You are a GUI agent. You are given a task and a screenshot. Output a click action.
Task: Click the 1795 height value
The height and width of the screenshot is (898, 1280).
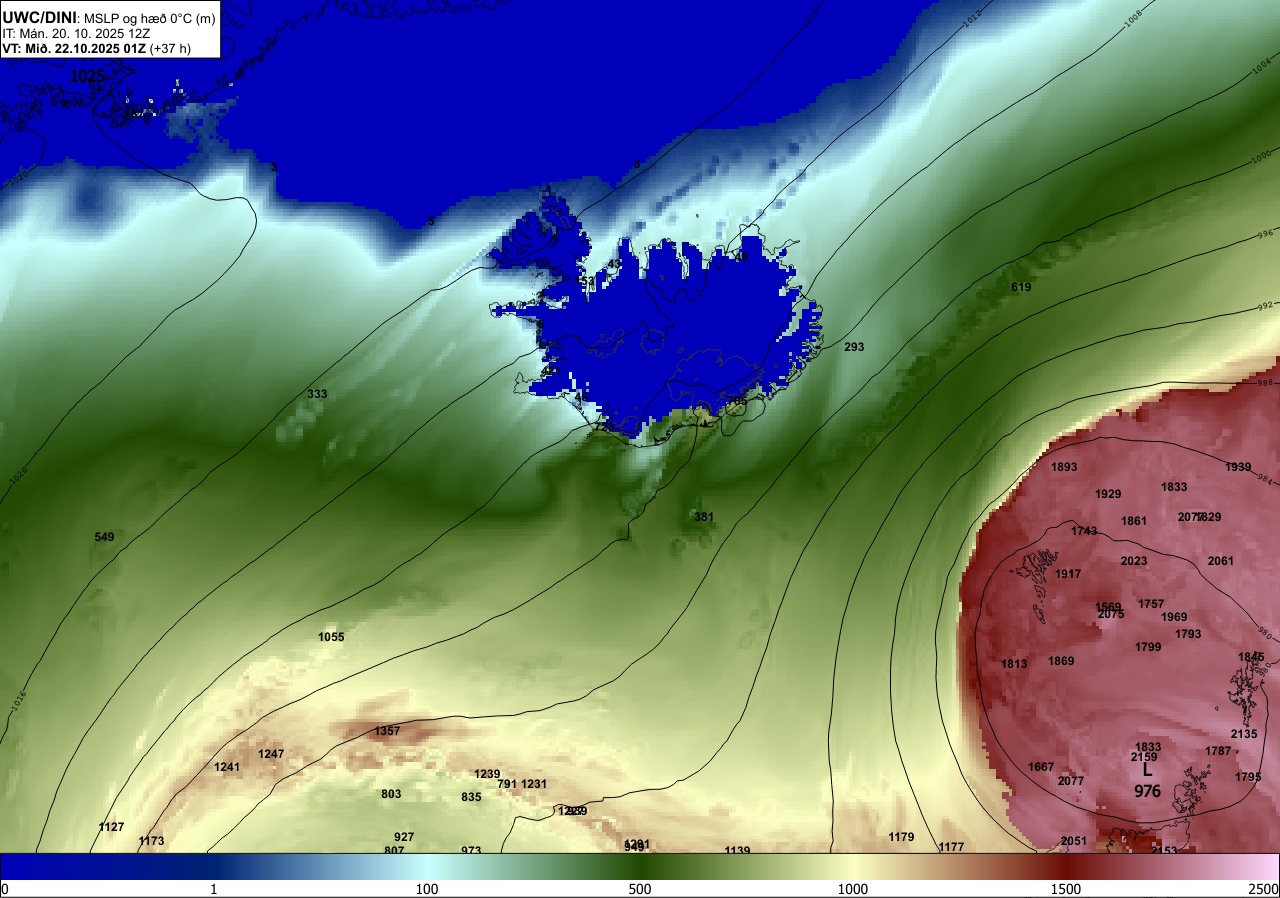(1248, 777)
